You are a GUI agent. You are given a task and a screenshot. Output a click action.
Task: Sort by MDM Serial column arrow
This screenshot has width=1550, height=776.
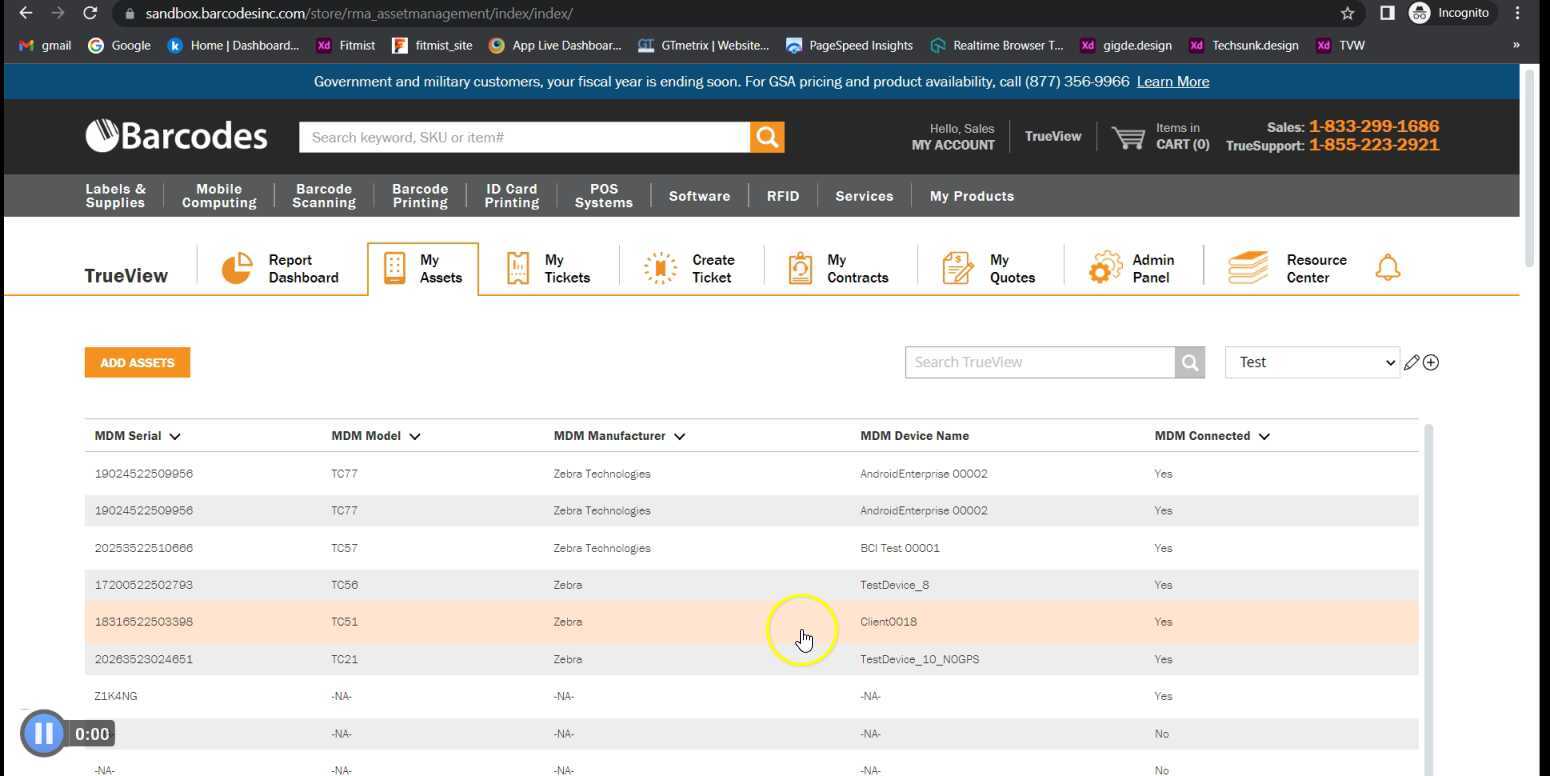point(175,437)
